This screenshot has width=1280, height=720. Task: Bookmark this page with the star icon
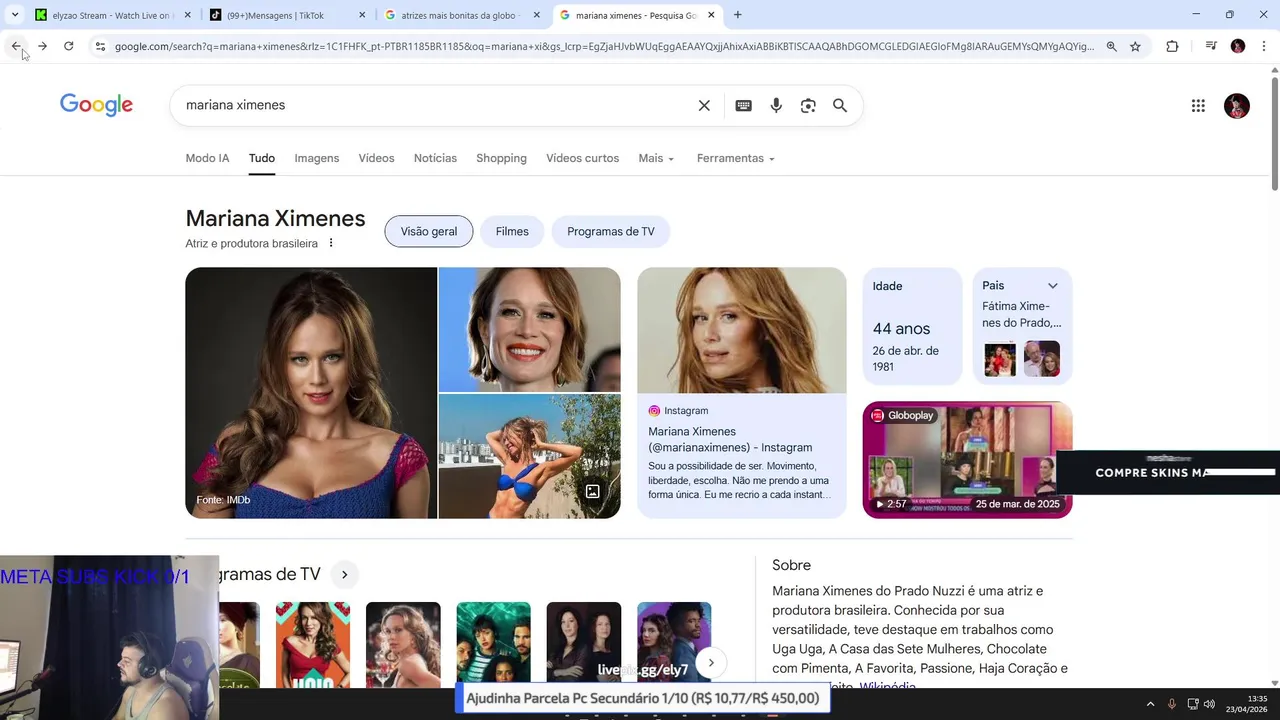coord(1135,46)
